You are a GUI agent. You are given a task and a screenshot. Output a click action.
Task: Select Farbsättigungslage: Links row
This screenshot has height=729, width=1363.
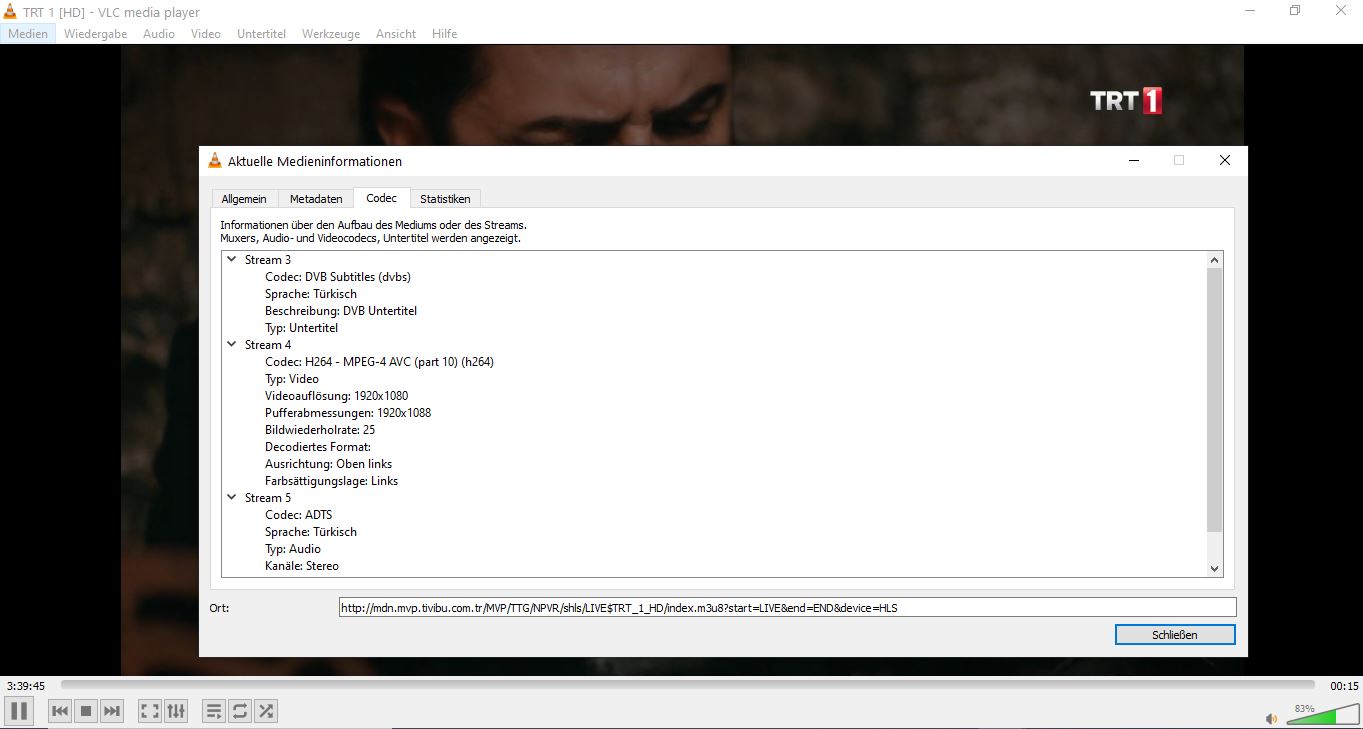tap(331, 481)
